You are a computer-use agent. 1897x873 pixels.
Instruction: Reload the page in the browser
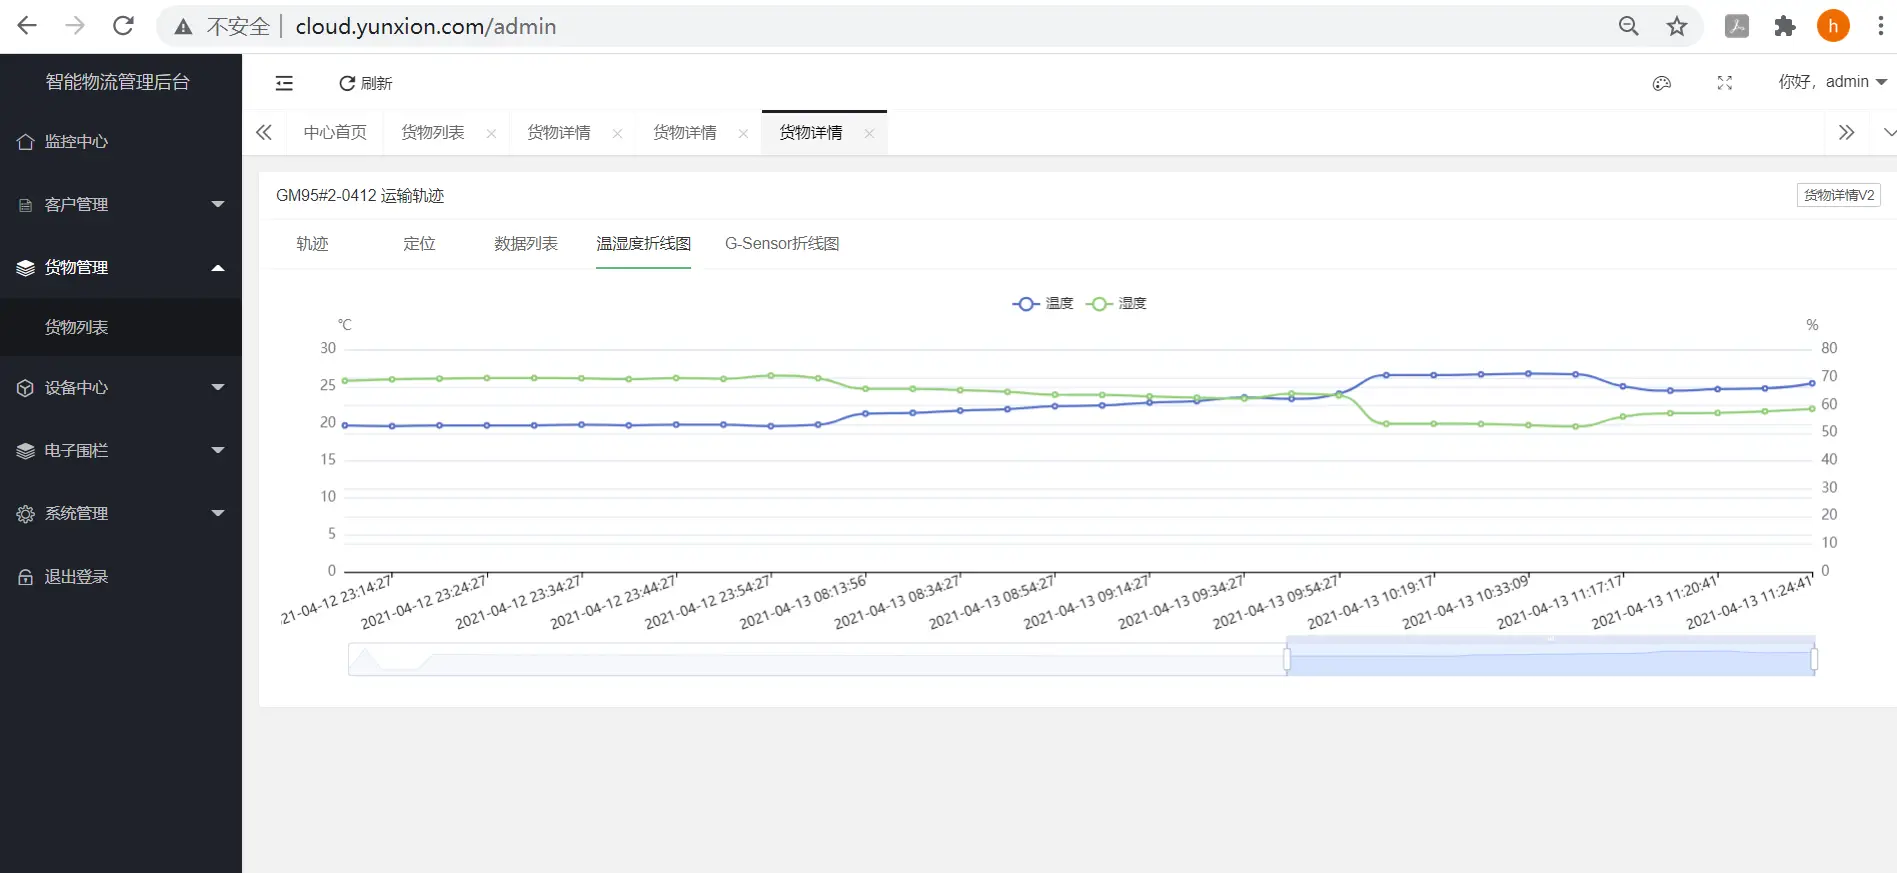tap(123, 26)
